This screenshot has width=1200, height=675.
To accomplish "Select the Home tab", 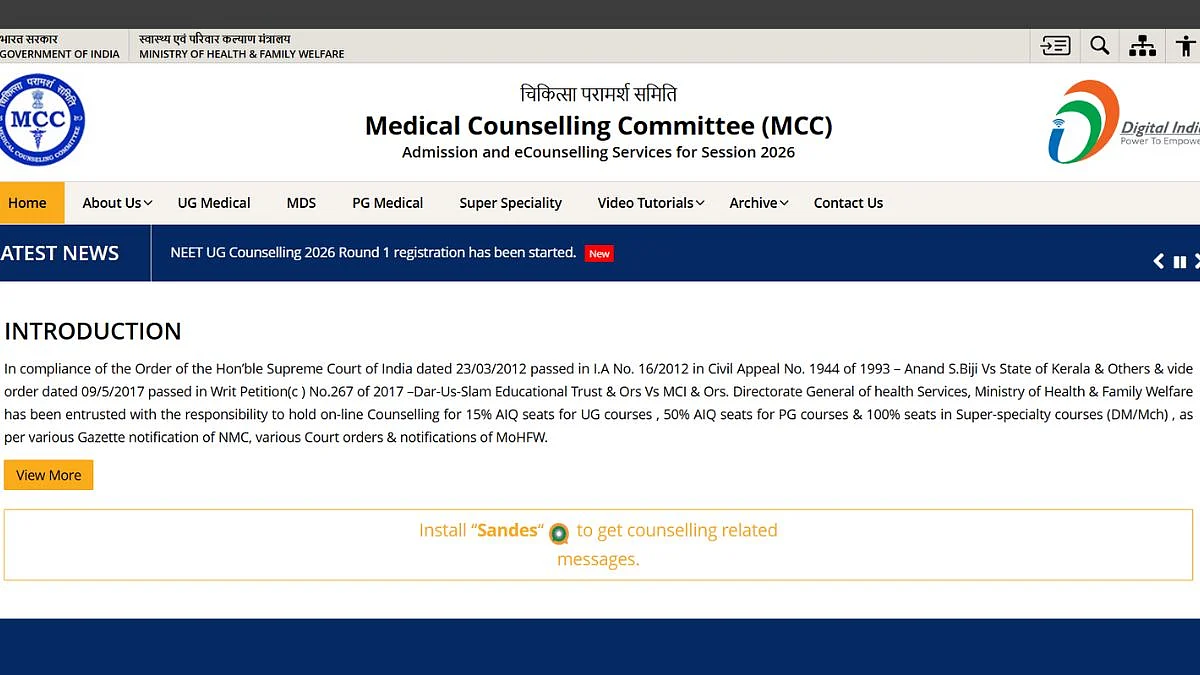I will point(30,203).
